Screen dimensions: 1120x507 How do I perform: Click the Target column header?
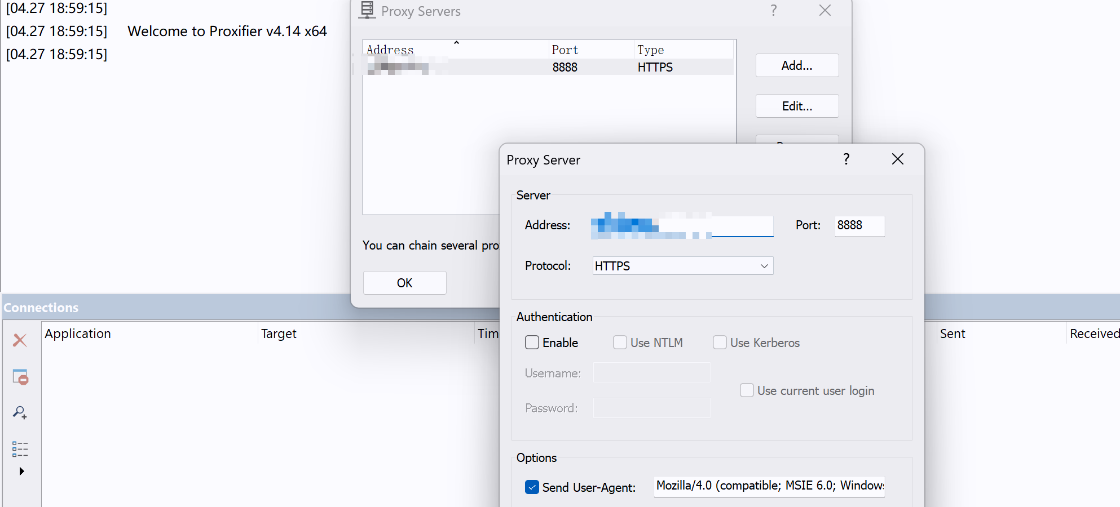coord(279,334)
